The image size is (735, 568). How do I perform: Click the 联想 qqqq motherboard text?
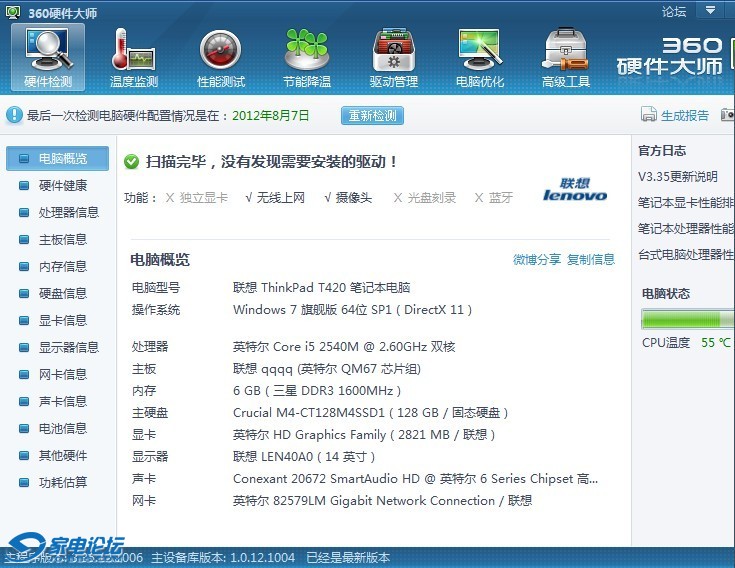327,369
